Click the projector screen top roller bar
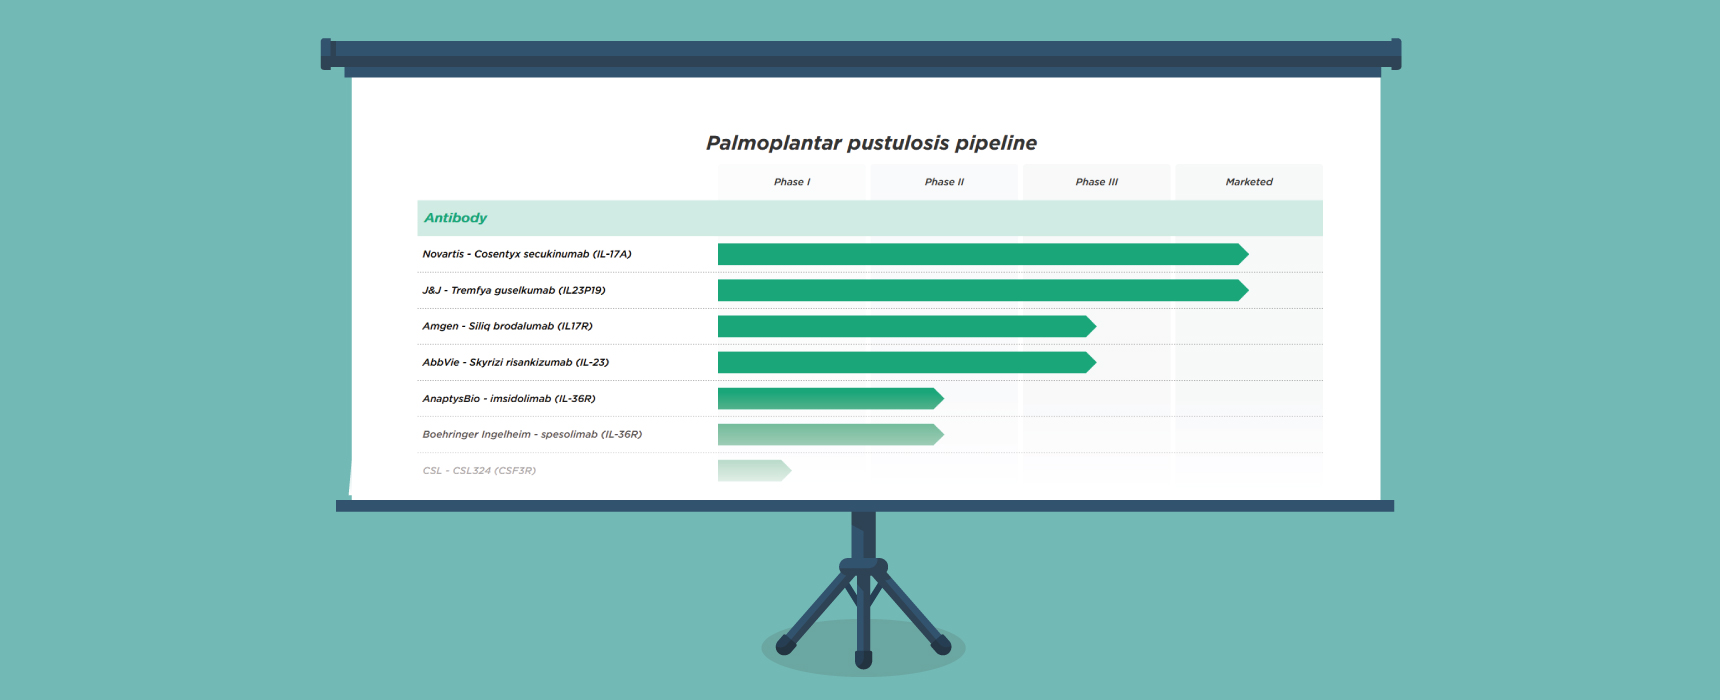 coord(860,54)
